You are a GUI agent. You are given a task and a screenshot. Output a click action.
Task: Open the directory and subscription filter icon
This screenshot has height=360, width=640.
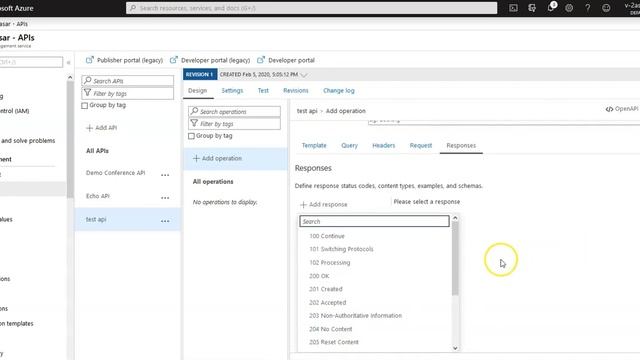point(532,8)
